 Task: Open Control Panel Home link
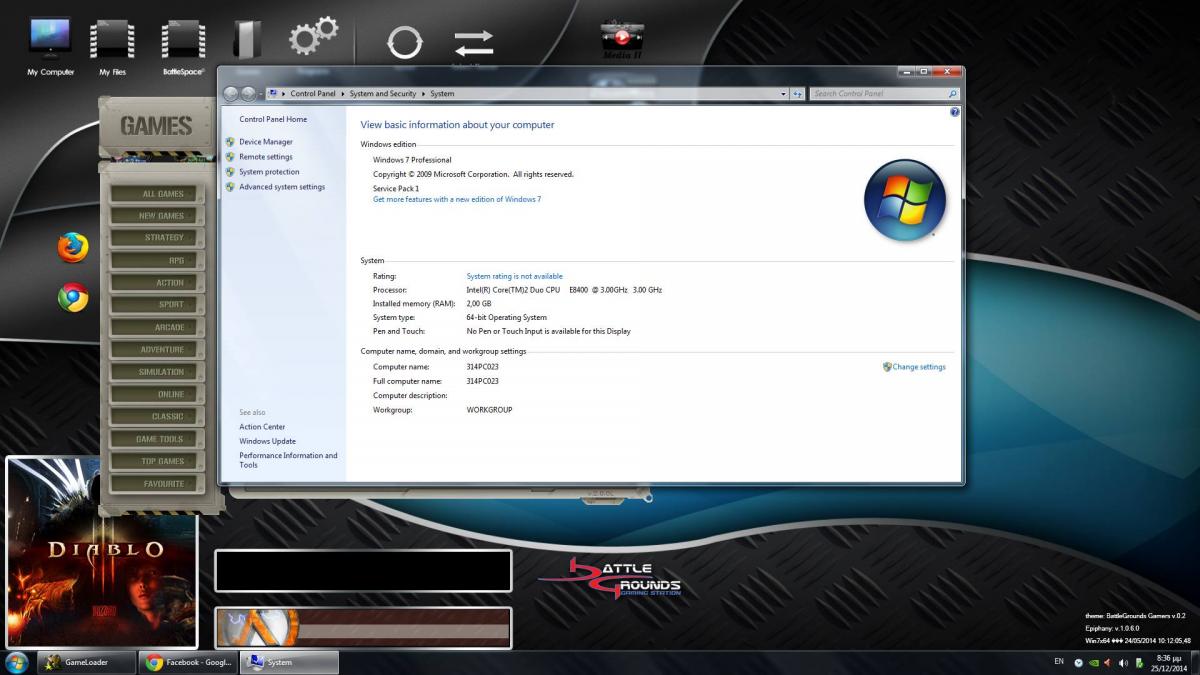pos(273,119)
